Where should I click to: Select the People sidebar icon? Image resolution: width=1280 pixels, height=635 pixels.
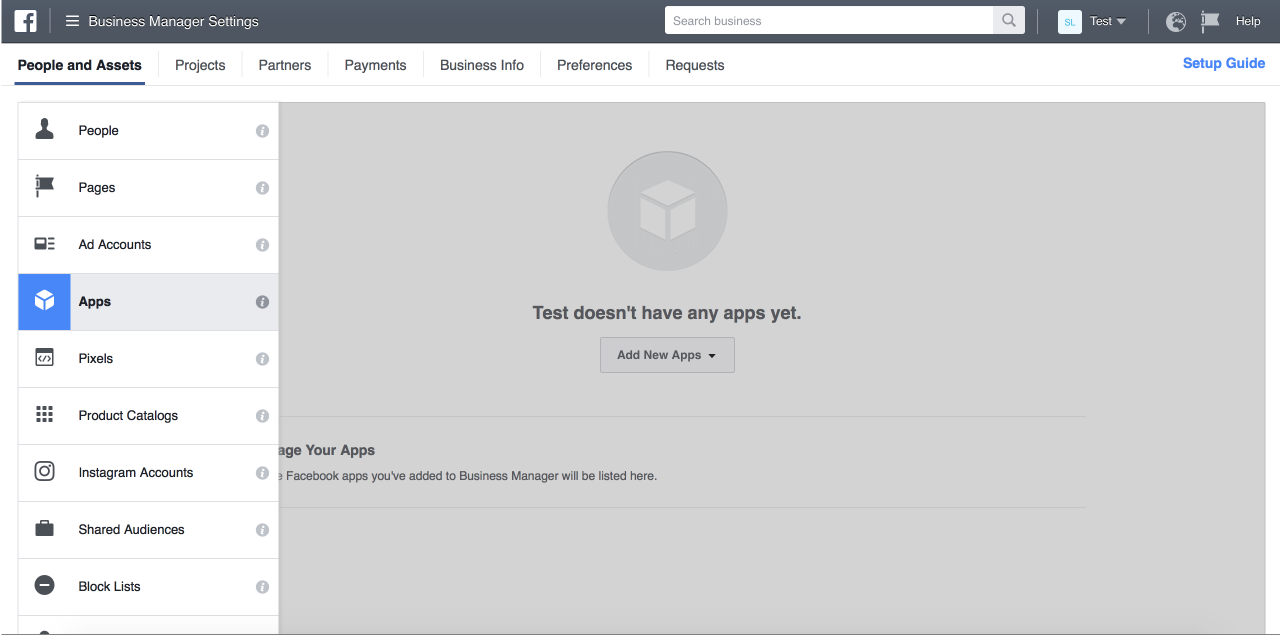coord(44,129)
